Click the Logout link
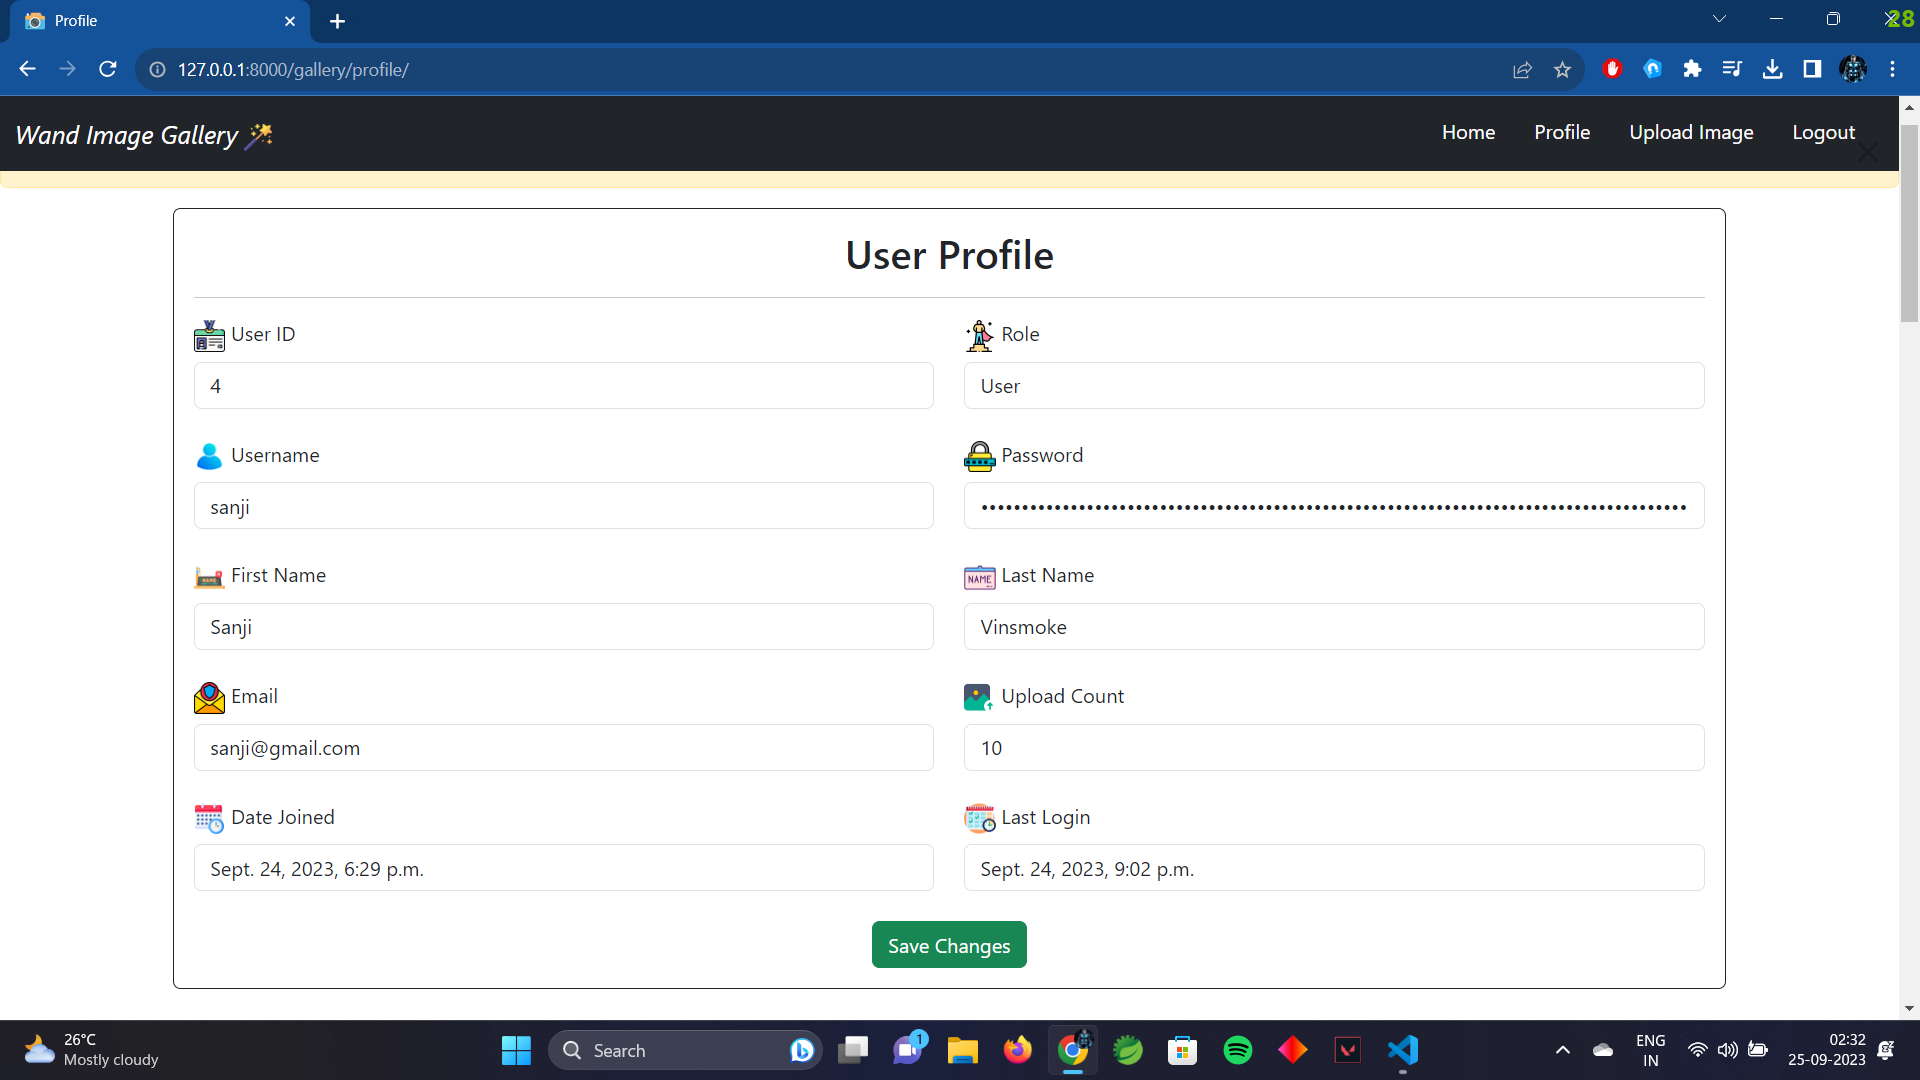The height and width of the screenshot is (1080, 1920). (1822, 132)
